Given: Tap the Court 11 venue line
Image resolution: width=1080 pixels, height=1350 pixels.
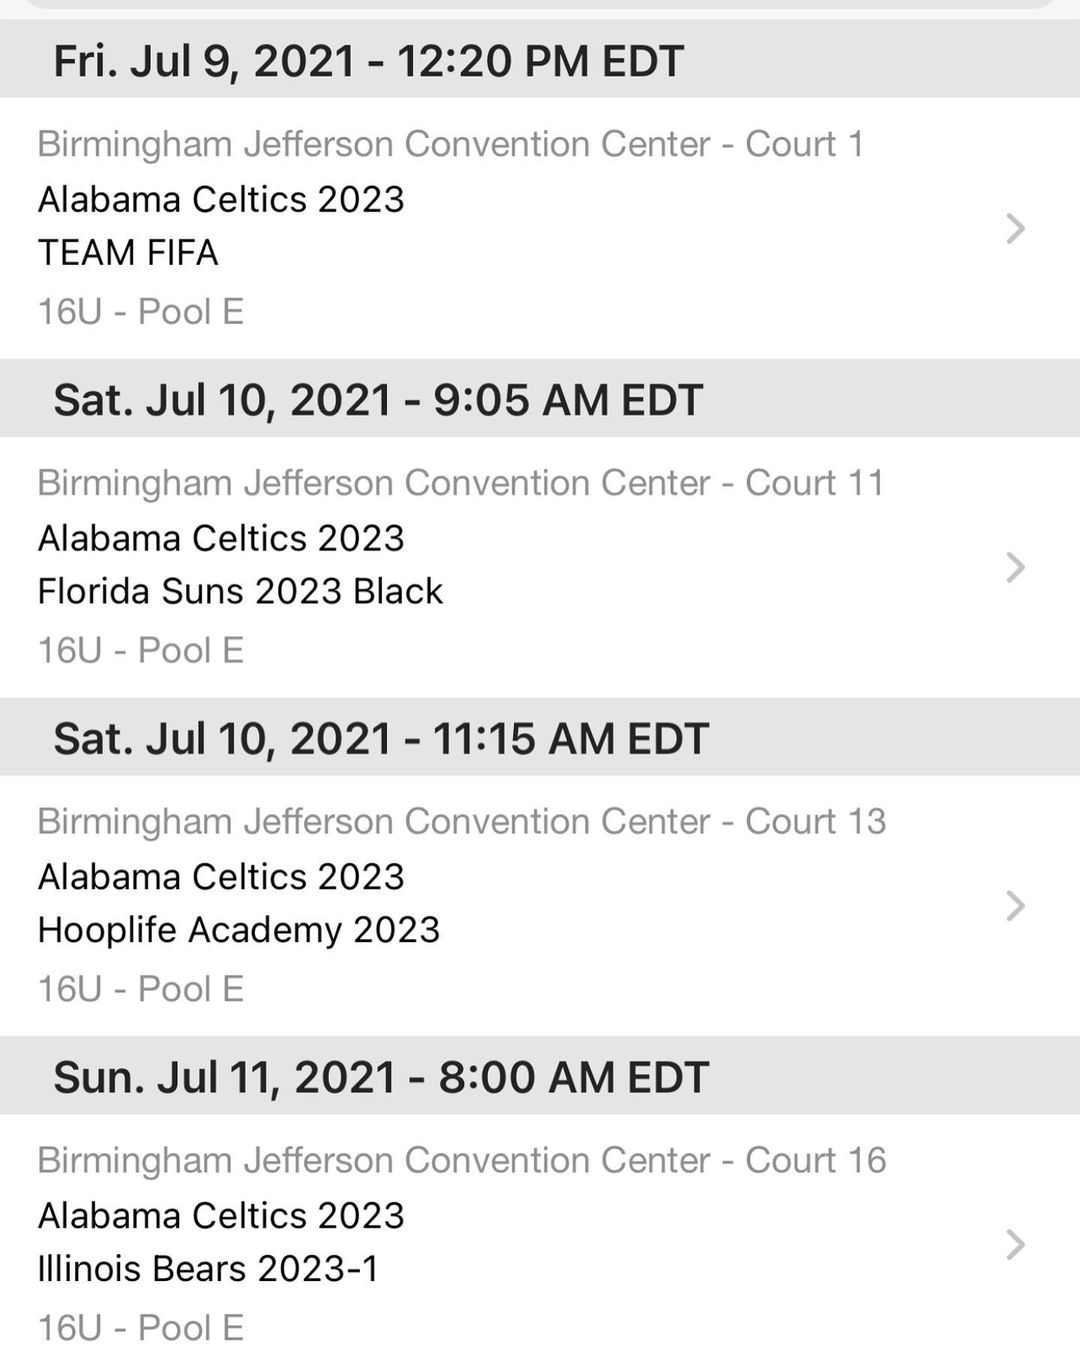Looking at the screenshot, I should pos(461,483).
